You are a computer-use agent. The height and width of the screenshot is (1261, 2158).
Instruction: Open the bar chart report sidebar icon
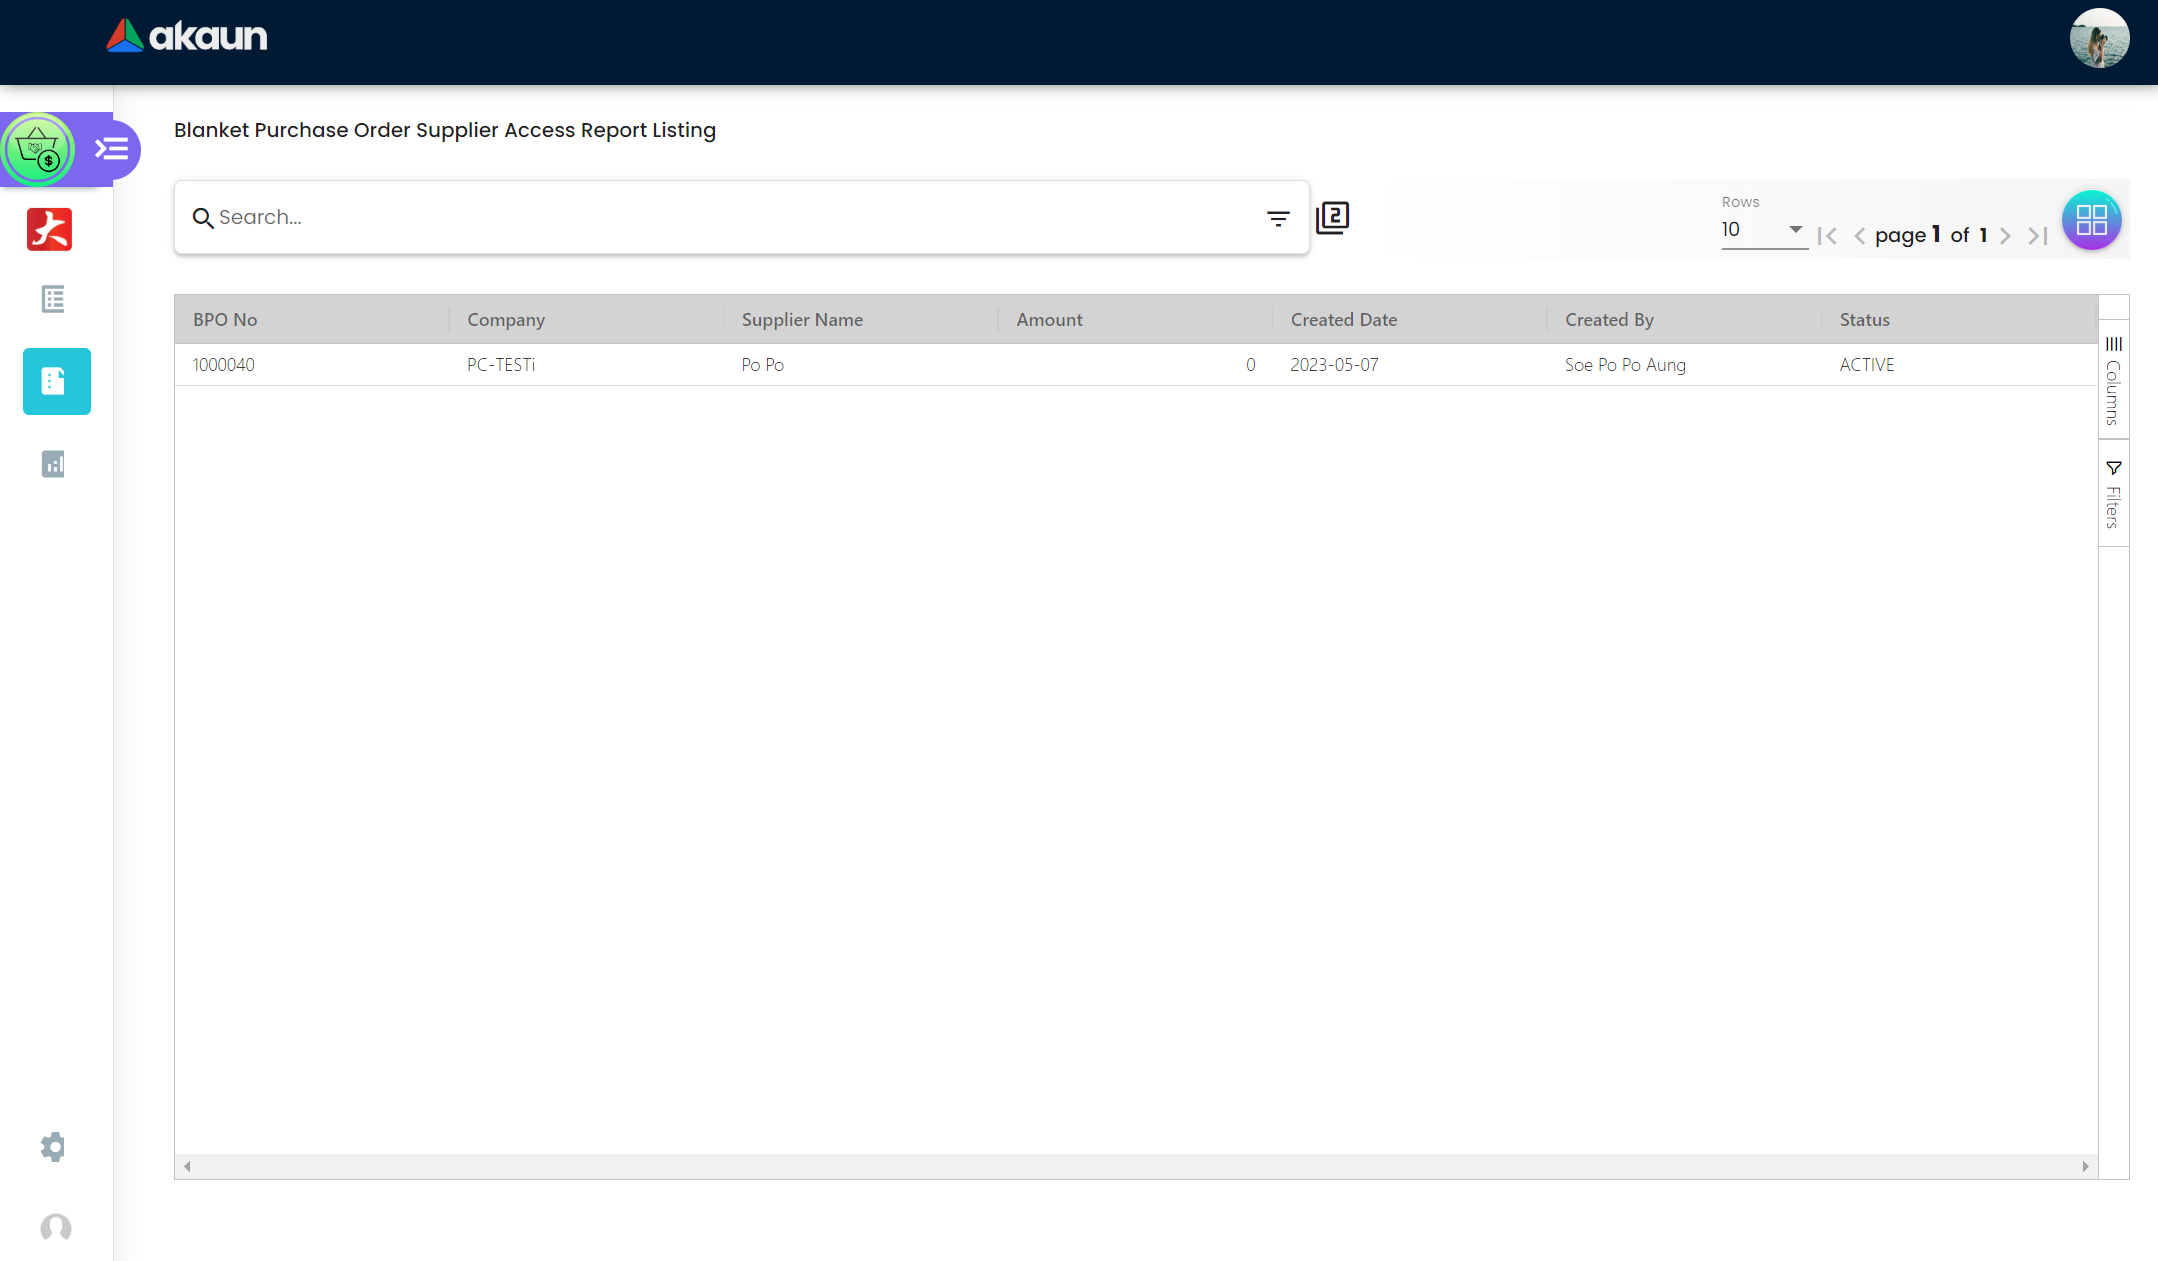point(53,464)
